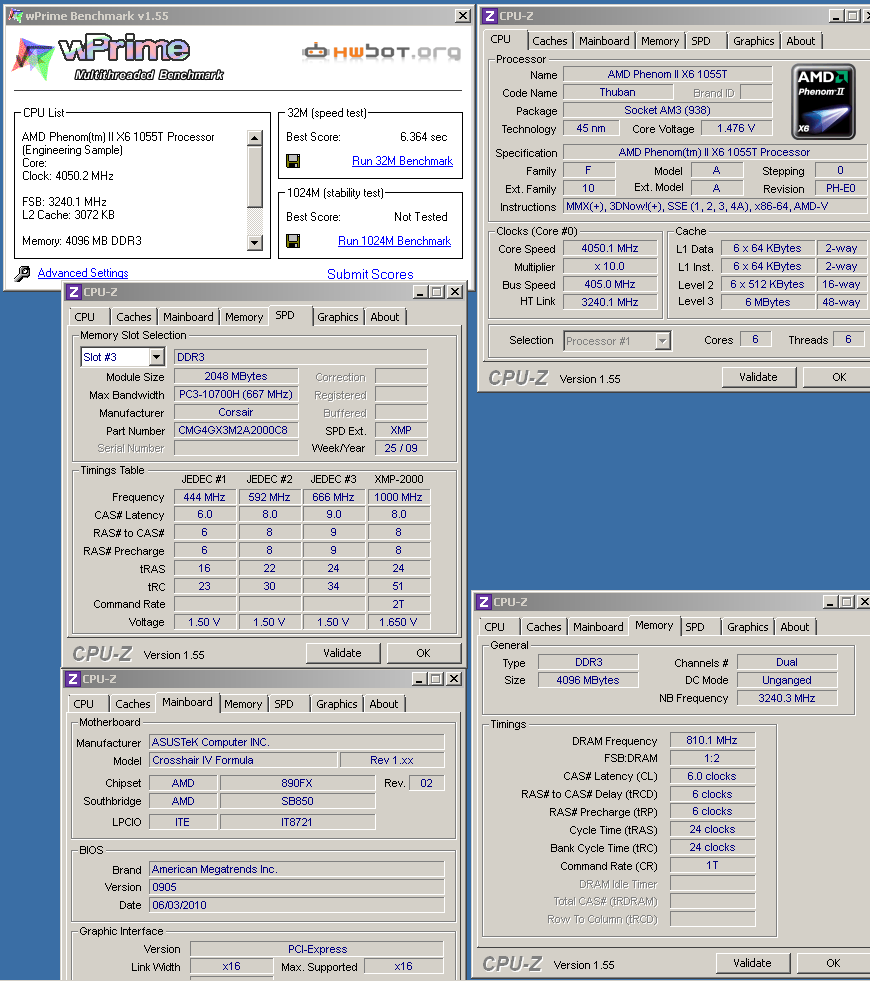Click the Part Number "CMG4GX3M2A2000C8"
870x982 pixels.
point(236,430)
